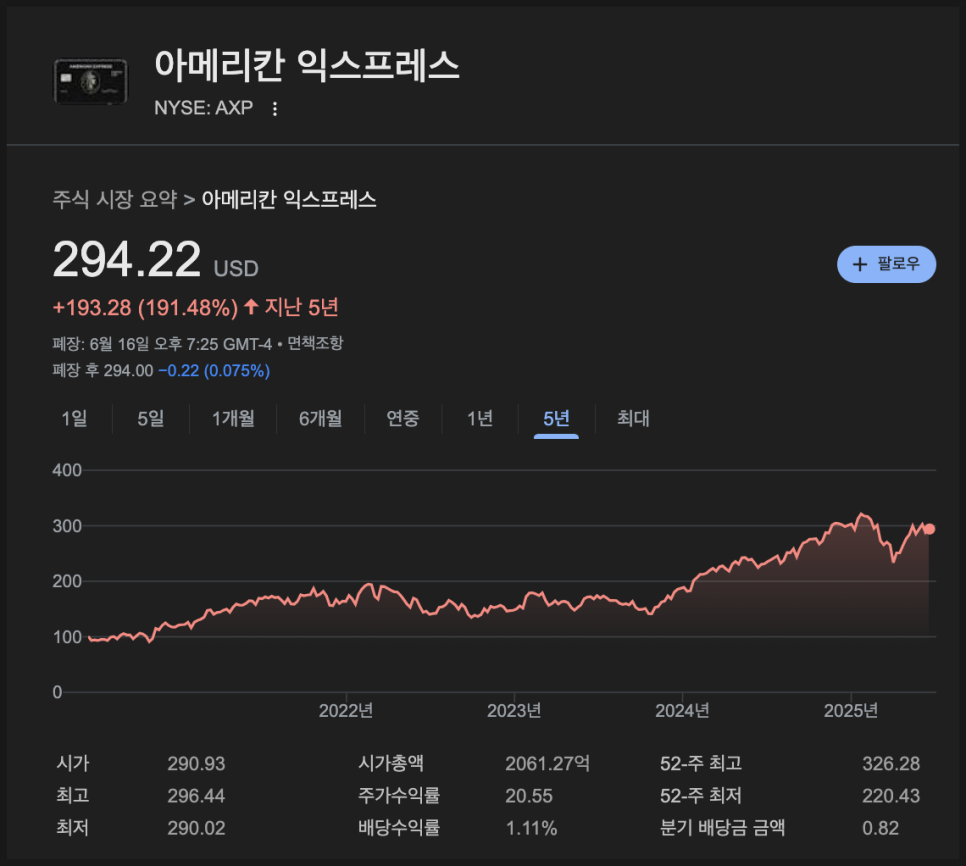The image size is (966, 866).
Task: Click the 분기 배당금 금액 value 0.82
Action: pos(880,828)
